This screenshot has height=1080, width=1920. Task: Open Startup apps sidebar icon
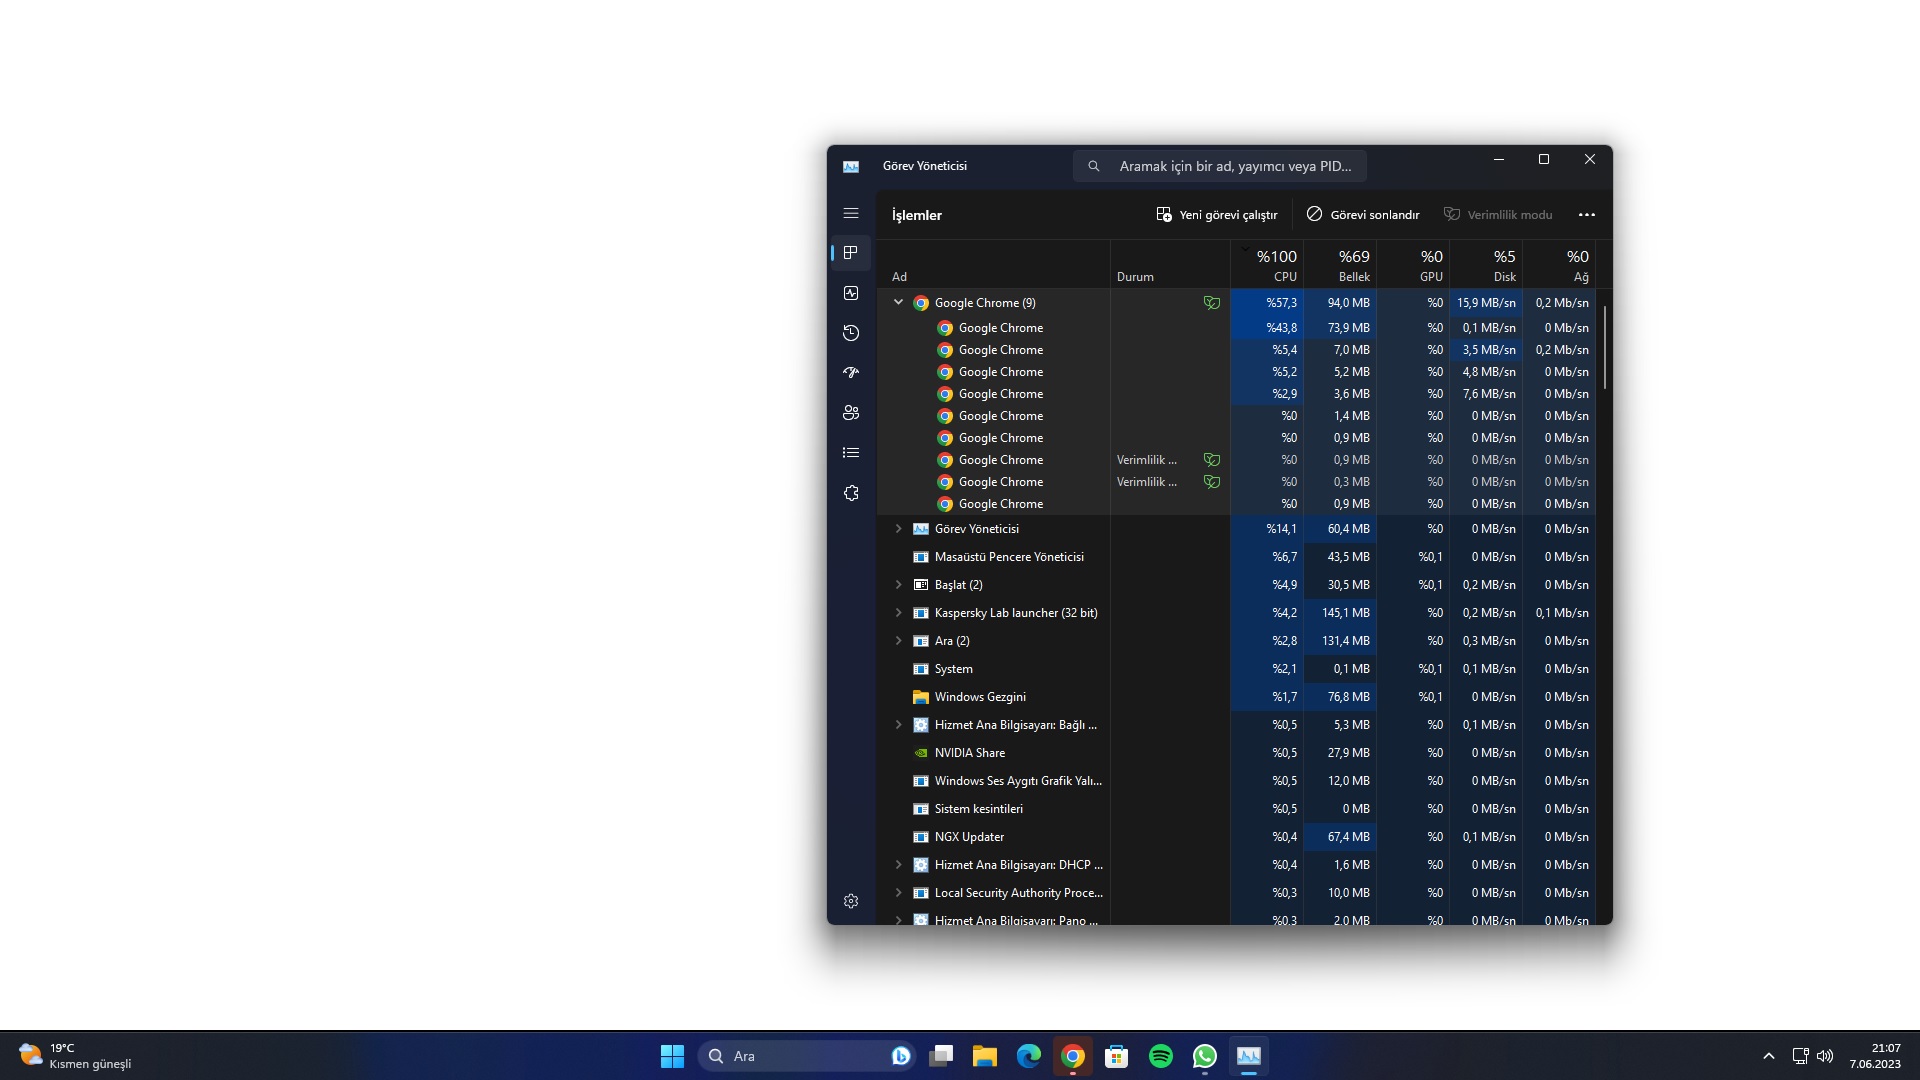click(851, 373)
